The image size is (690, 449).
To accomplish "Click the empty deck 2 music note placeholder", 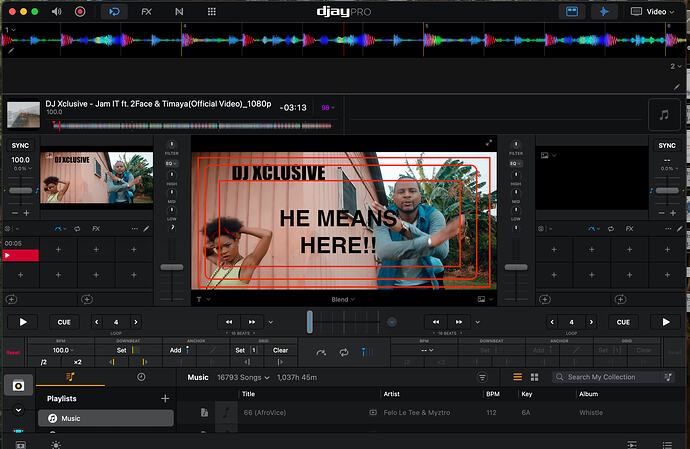I will coord(664,115).
